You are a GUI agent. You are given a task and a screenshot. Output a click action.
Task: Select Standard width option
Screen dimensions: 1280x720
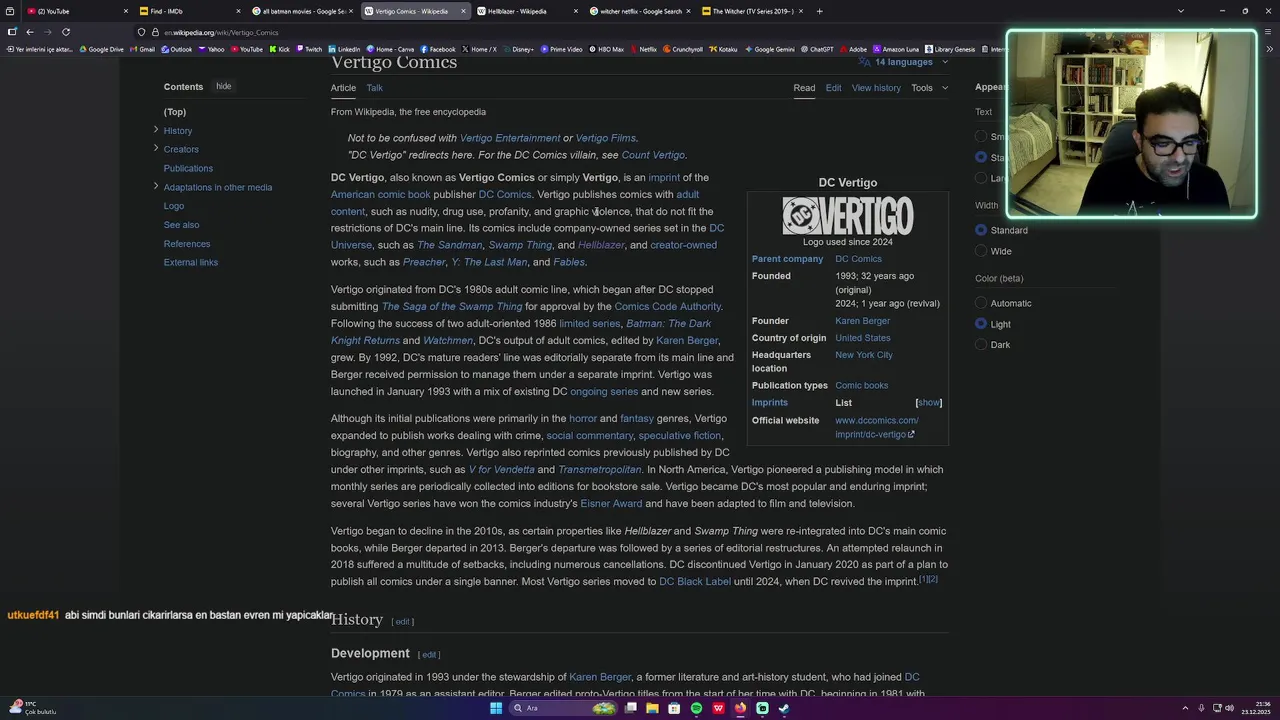coord(981,230)
